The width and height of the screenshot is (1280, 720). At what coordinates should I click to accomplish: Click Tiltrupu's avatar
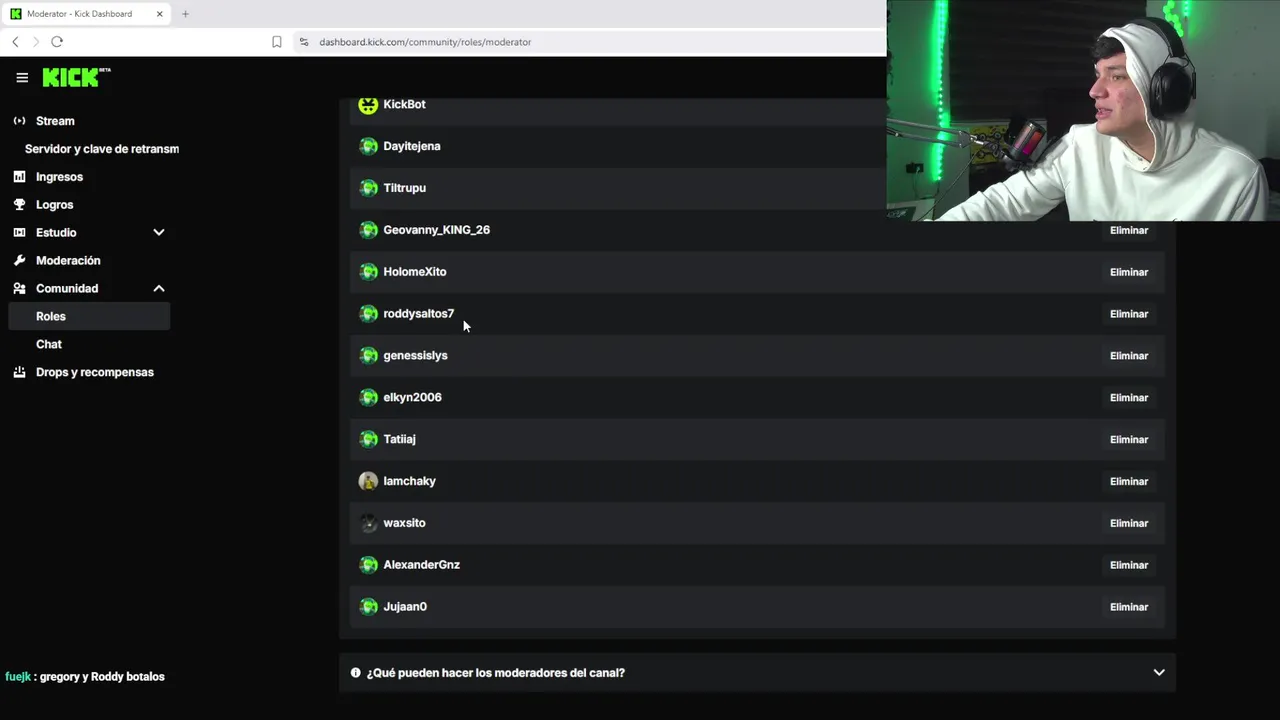pyautogui.click(x=368, y=189)
